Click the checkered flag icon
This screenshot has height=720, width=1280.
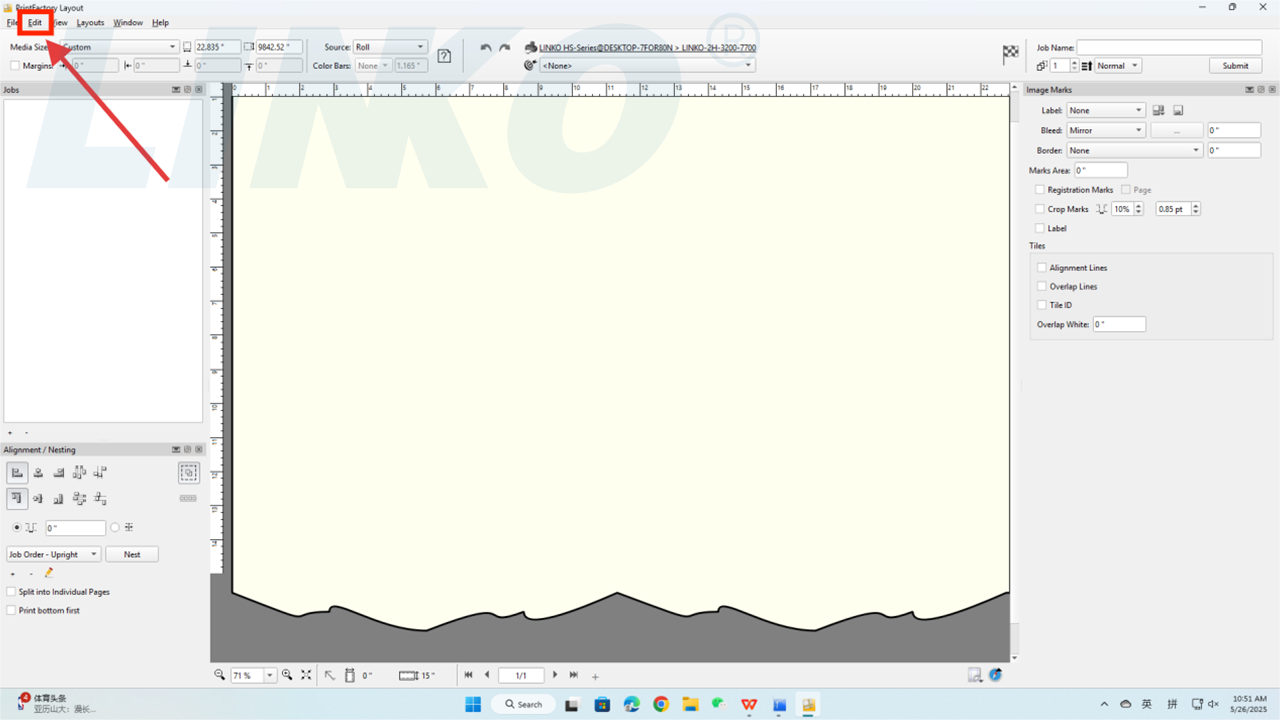tap(1011, 55)
